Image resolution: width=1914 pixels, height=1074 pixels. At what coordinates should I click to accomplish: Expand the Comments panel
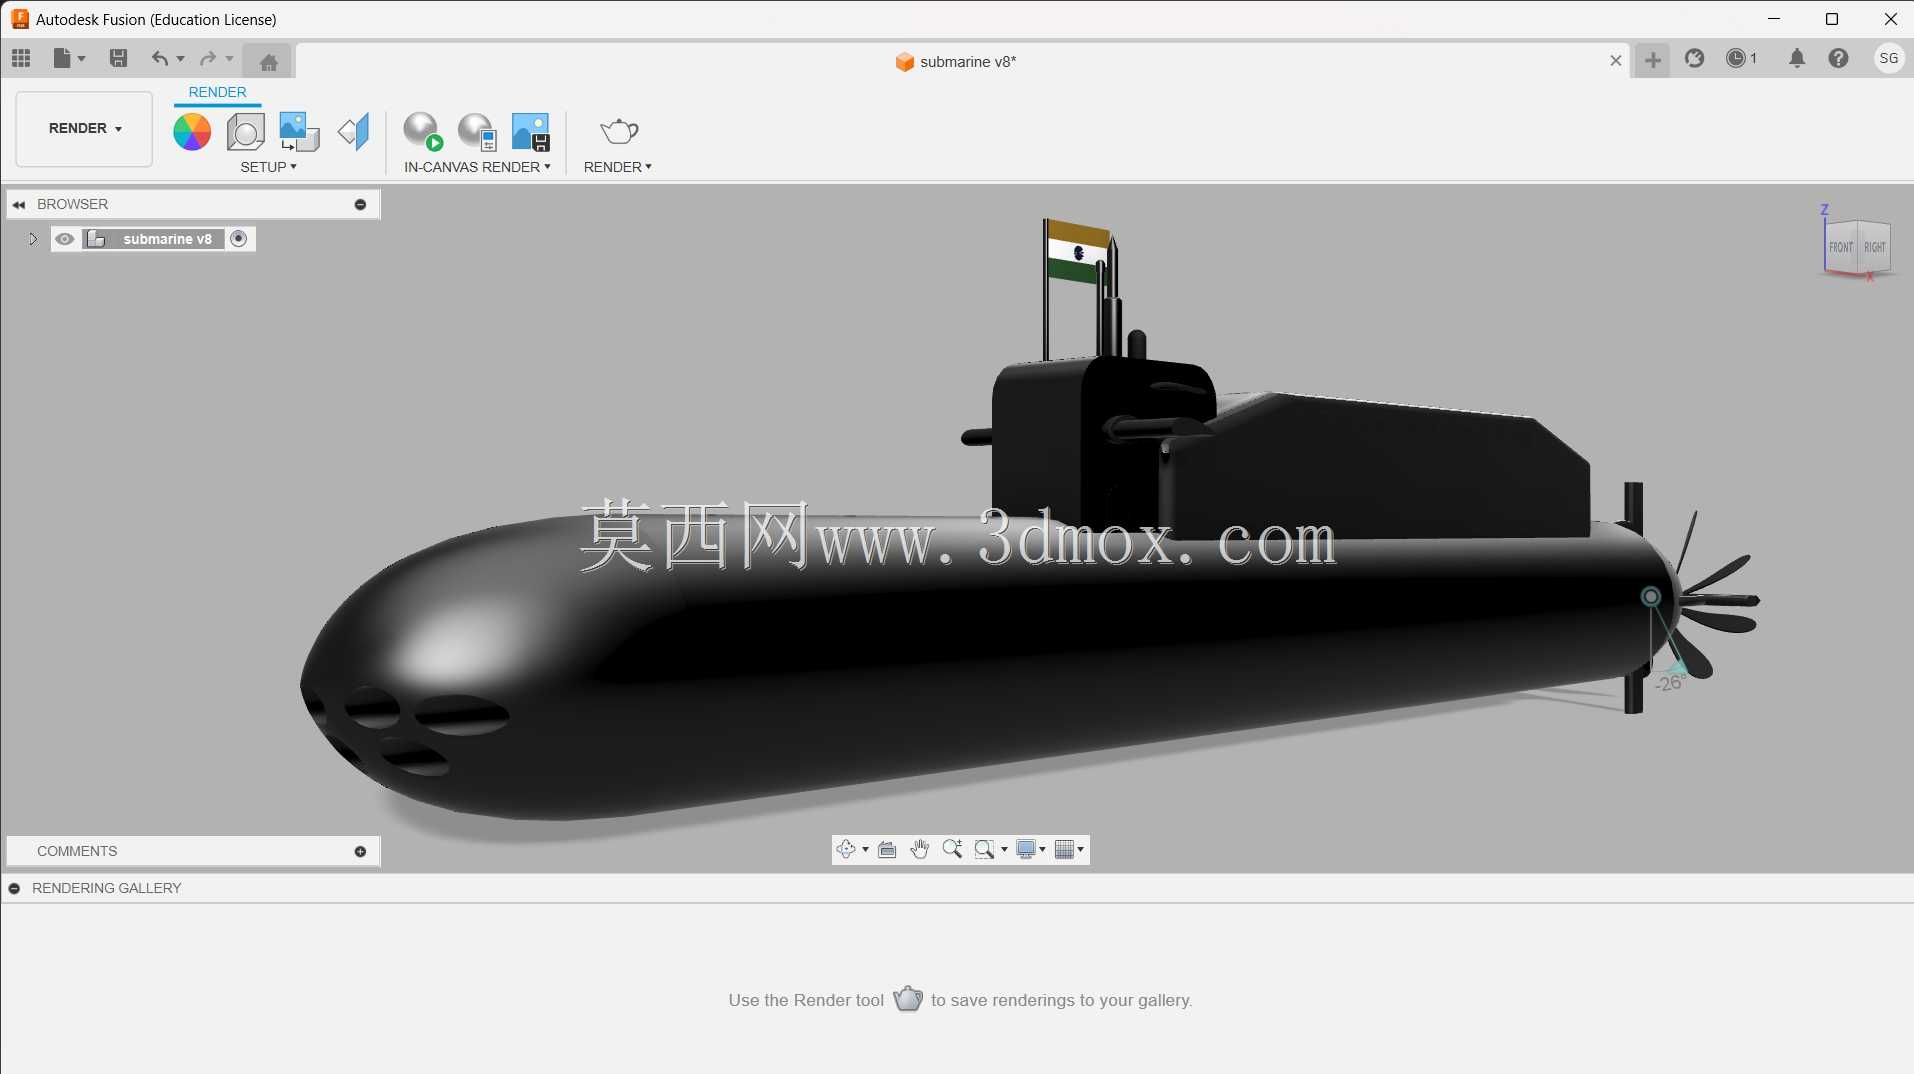point(360,851)
